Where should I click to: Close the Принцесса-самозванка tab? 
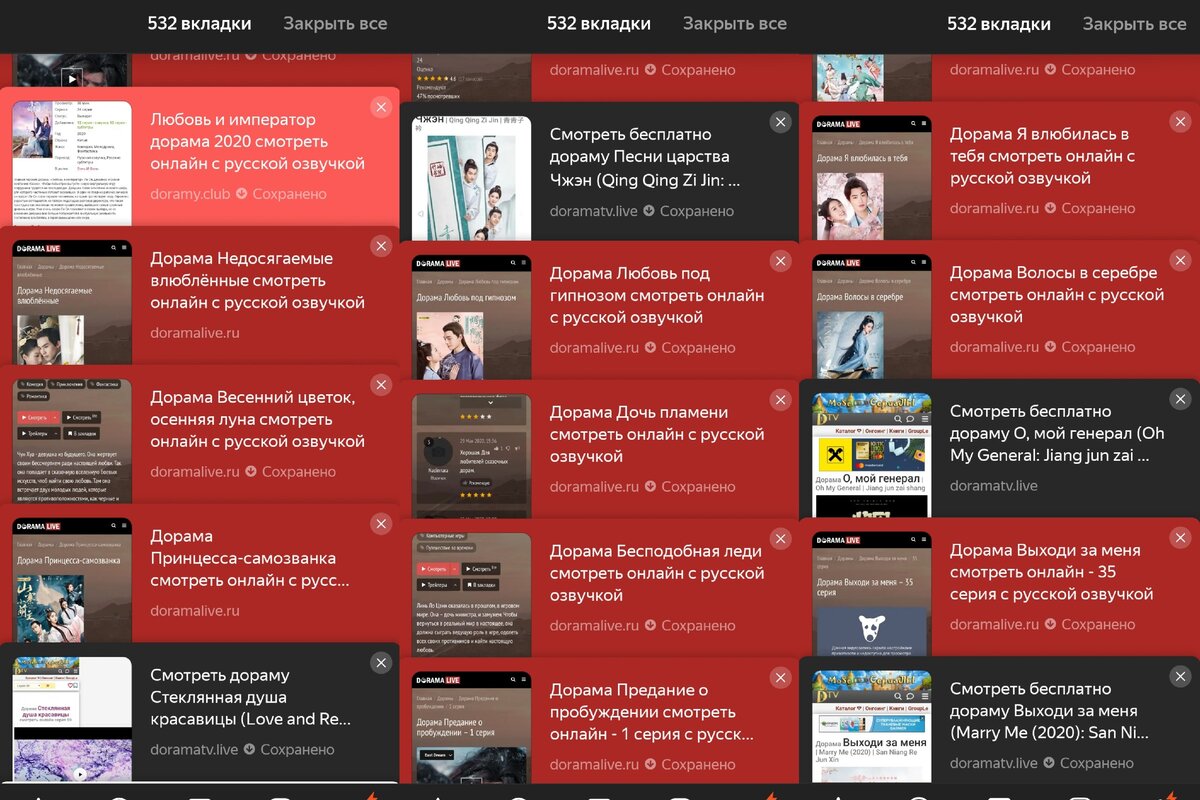[380, 524]
